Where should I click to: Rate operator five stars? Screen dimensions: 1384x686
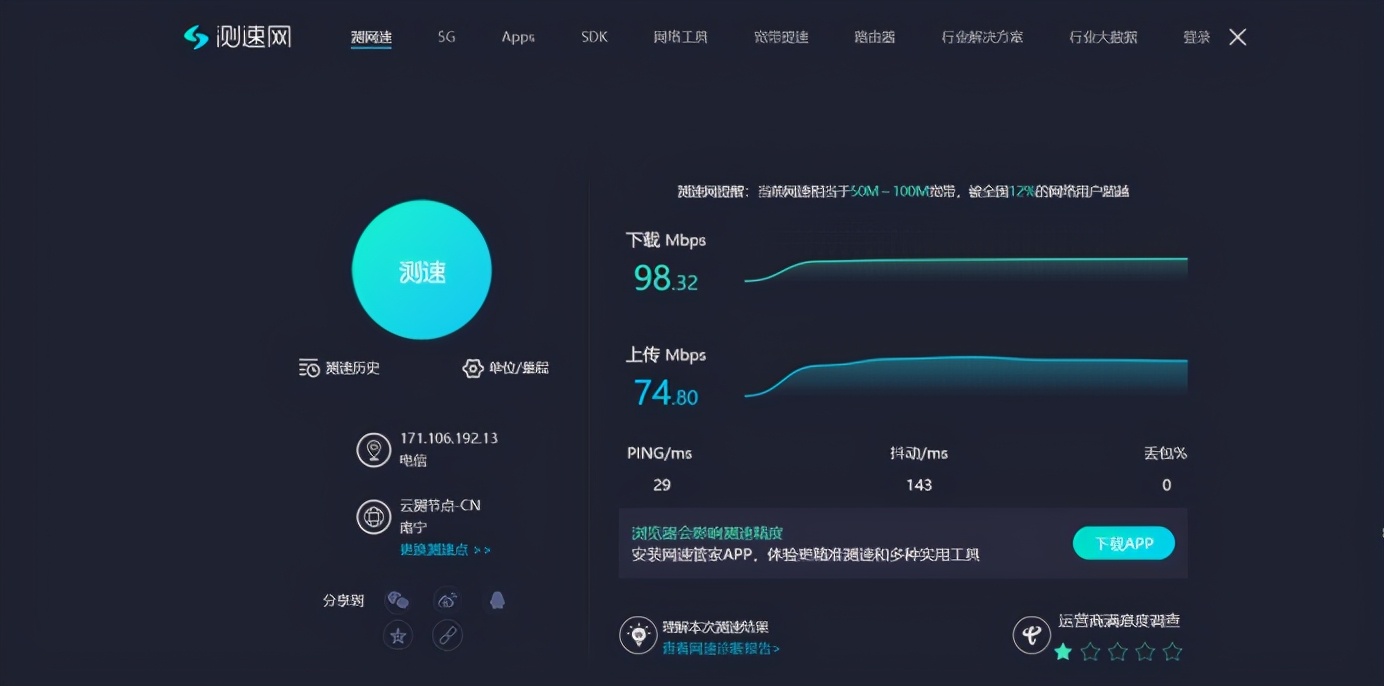point(1173,652)
